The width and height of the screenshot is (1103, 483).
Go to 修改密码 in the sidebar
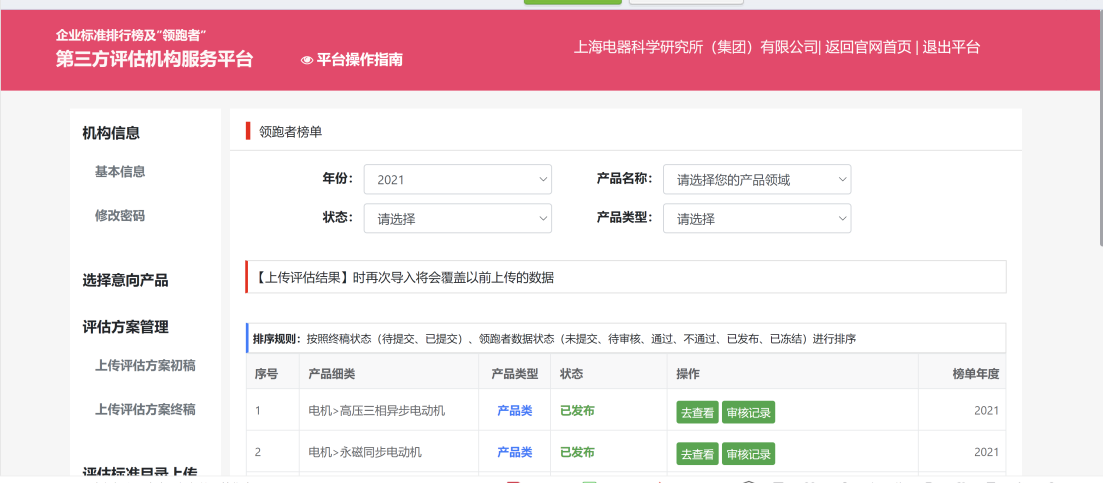click(120, 216)
